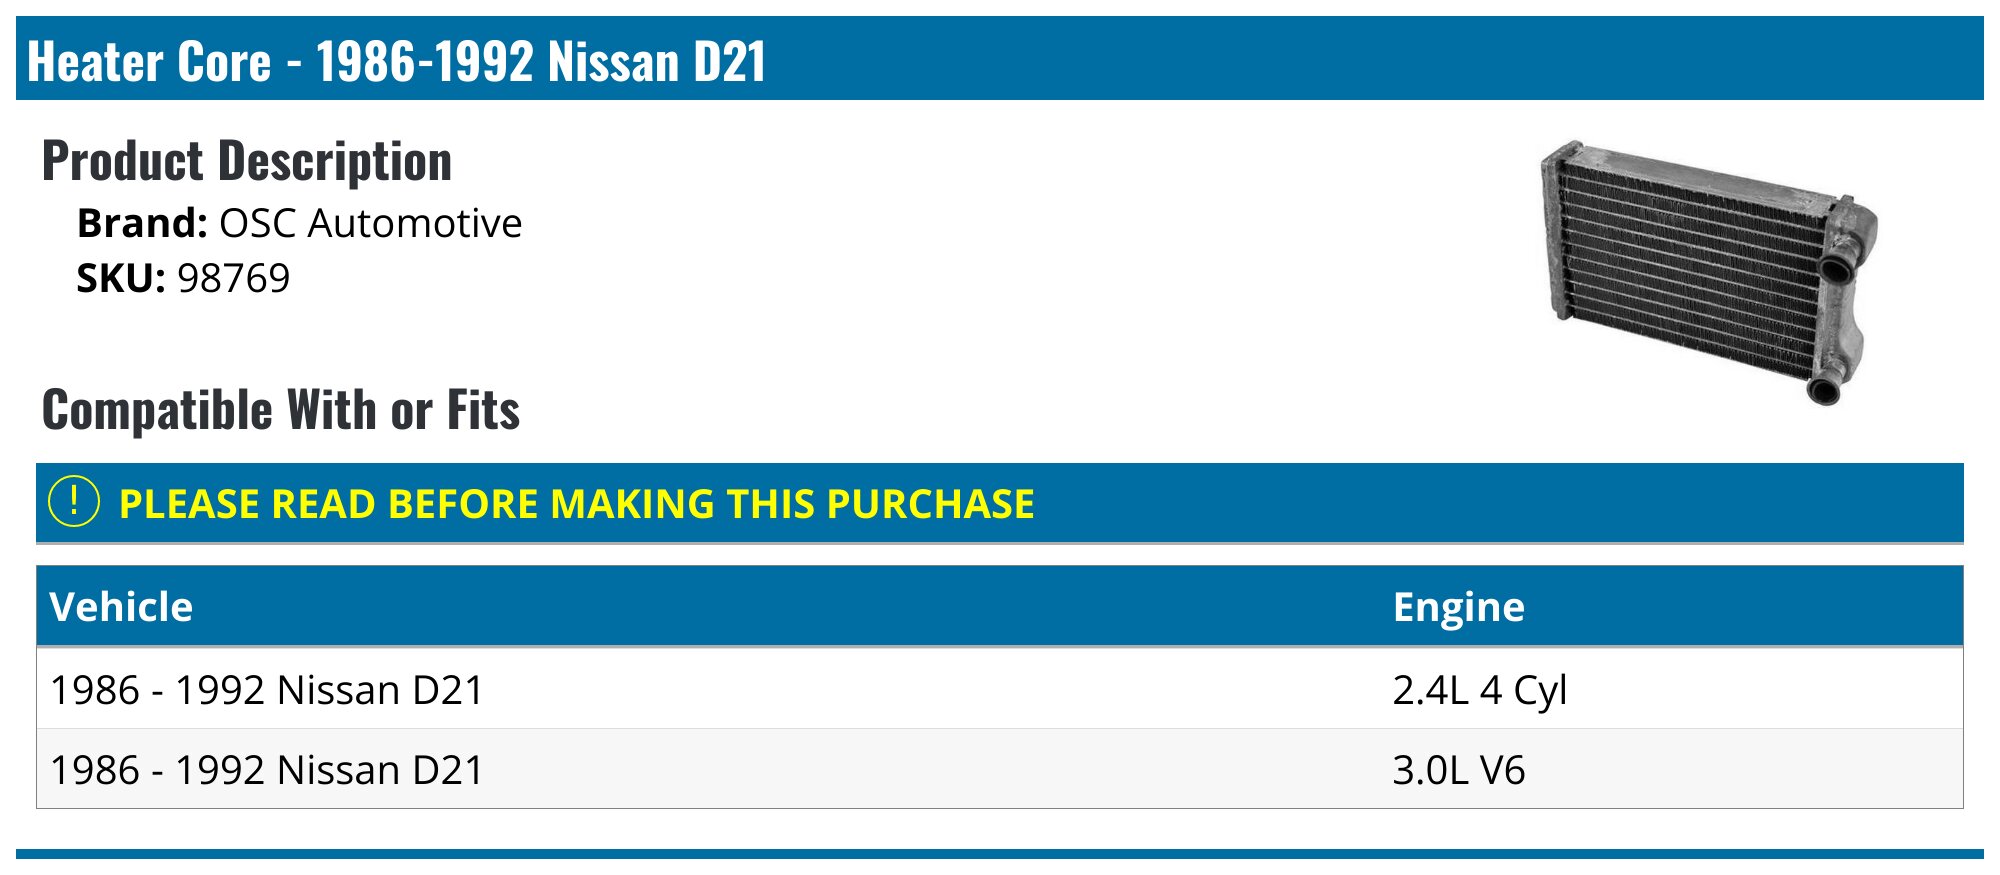
Task: Select the vehicle cell in the 3.0L row
Action: [267, 770]
